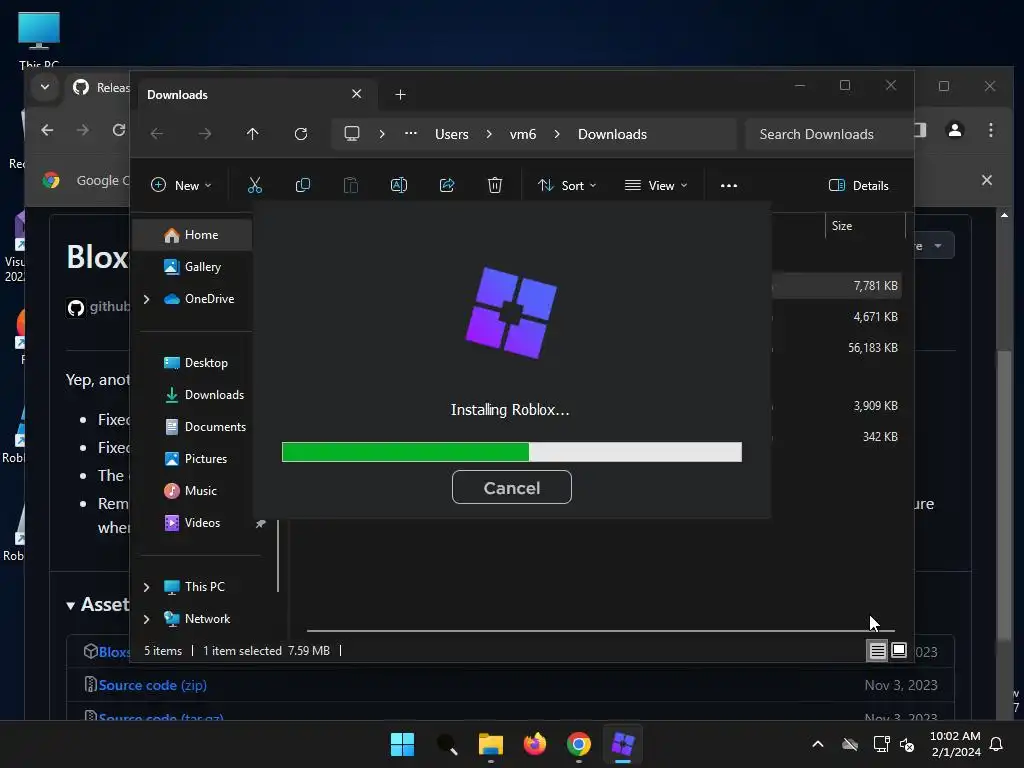
Task: Go back in File Explorer
Action: [x=157, y=134]
